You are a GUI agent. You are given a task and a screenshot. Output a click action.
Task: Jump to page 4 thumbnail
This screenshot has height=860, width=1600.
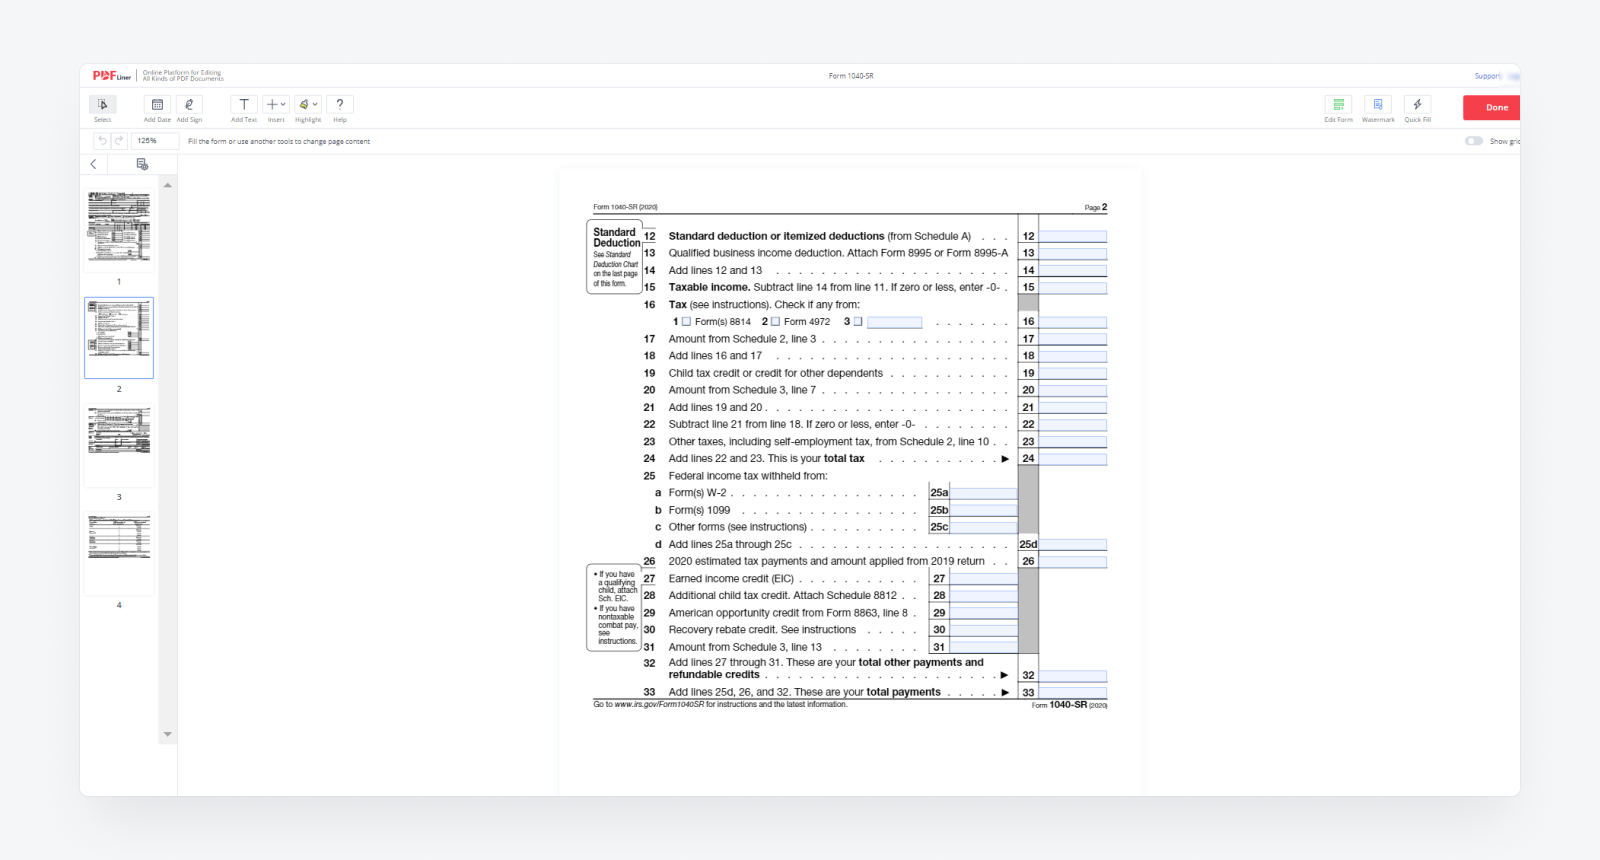[119, 554]
